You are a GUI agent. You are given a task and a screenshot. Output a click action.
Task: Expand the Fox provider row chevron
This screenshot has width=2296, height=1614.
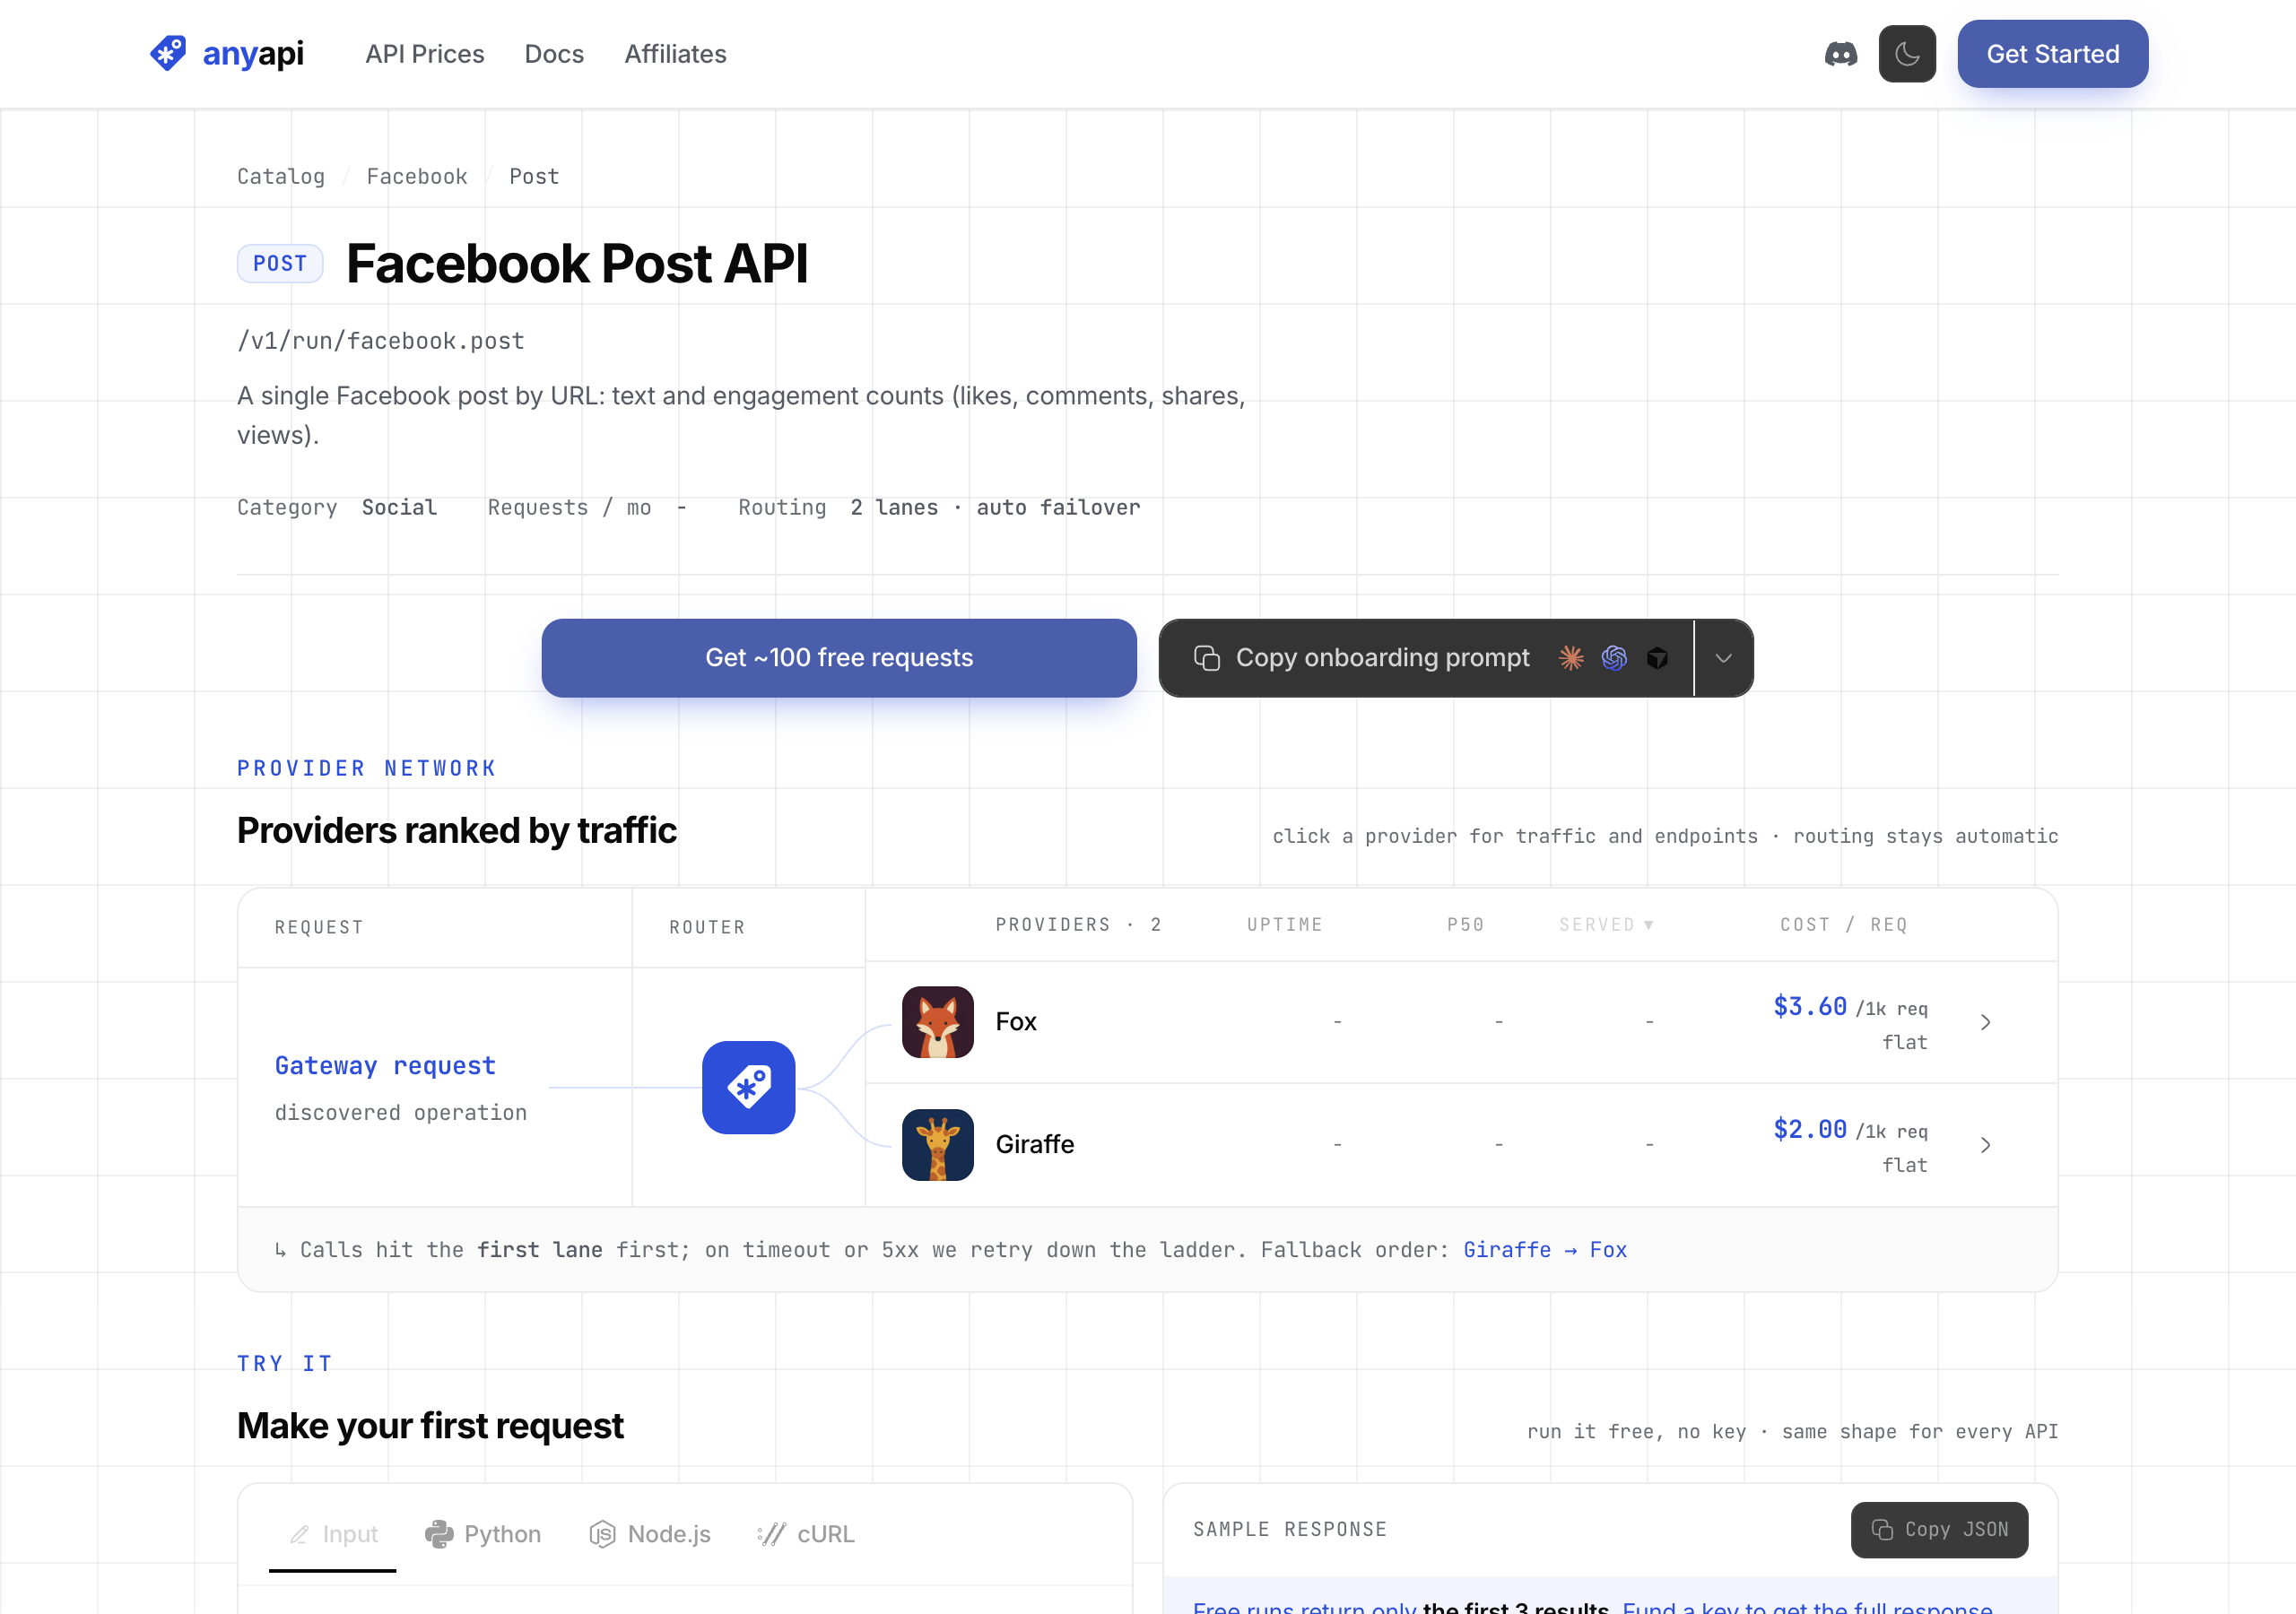tap(1986, 1022)
